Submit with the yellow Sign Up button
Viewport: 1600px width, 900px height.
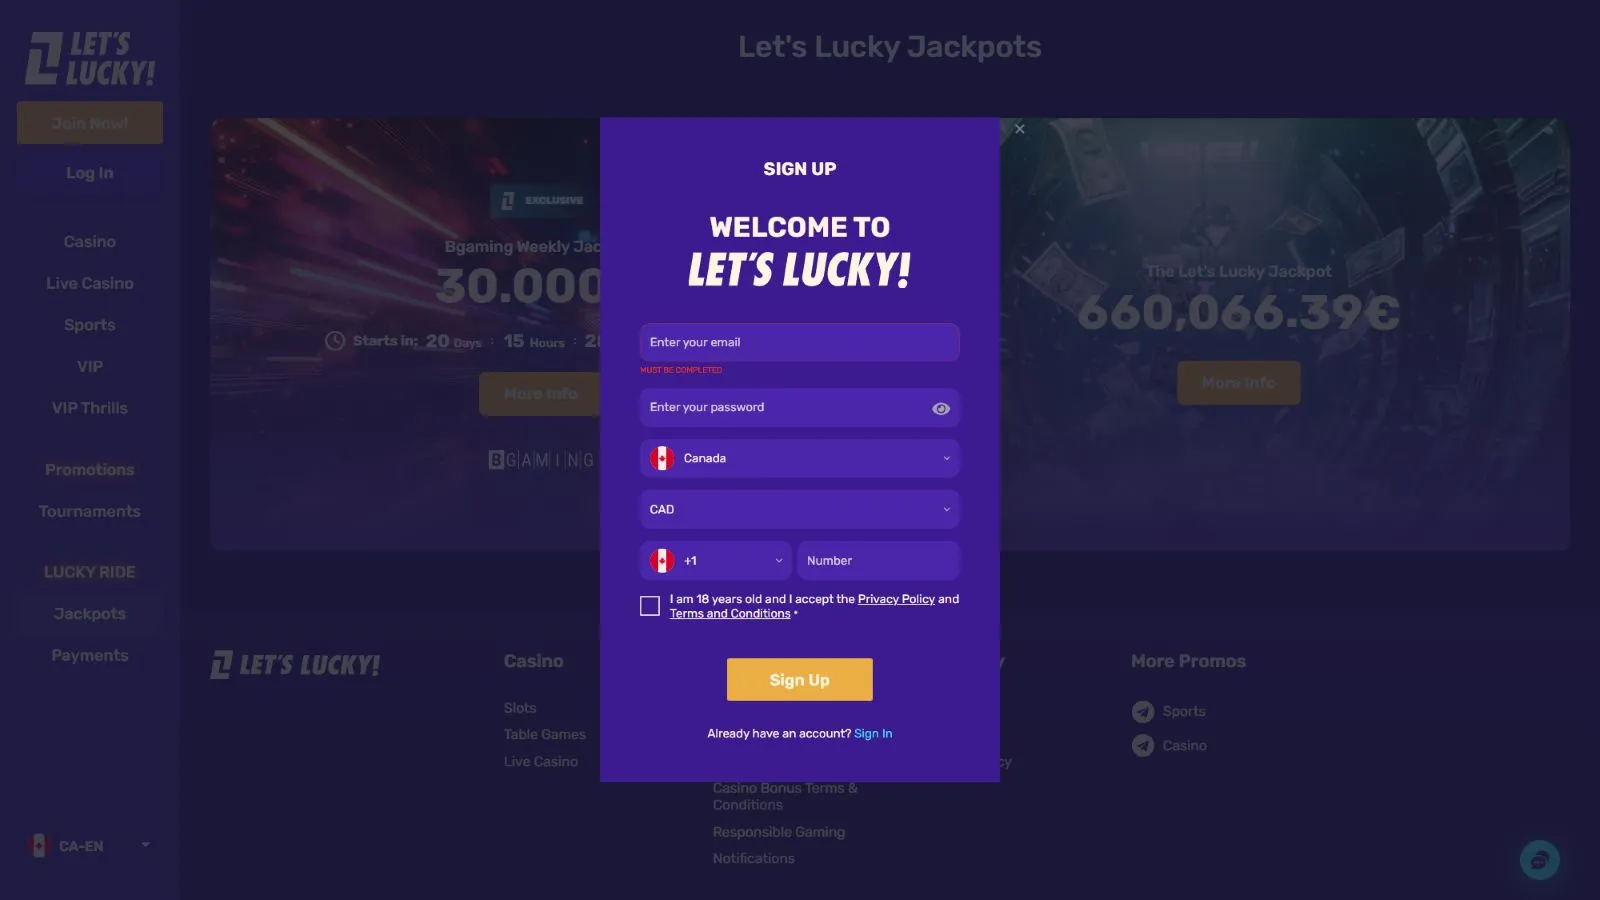[800, 680]
